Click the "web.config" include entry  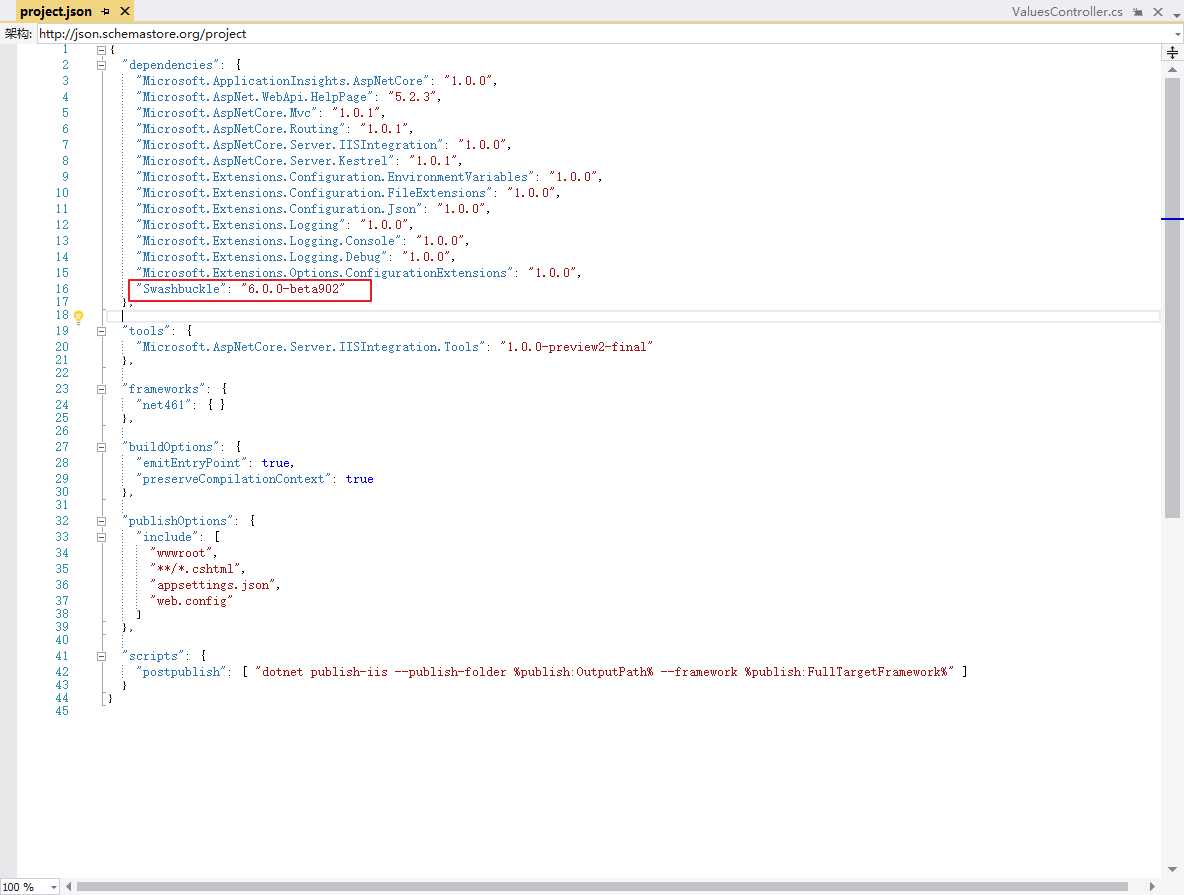(192, 600)
